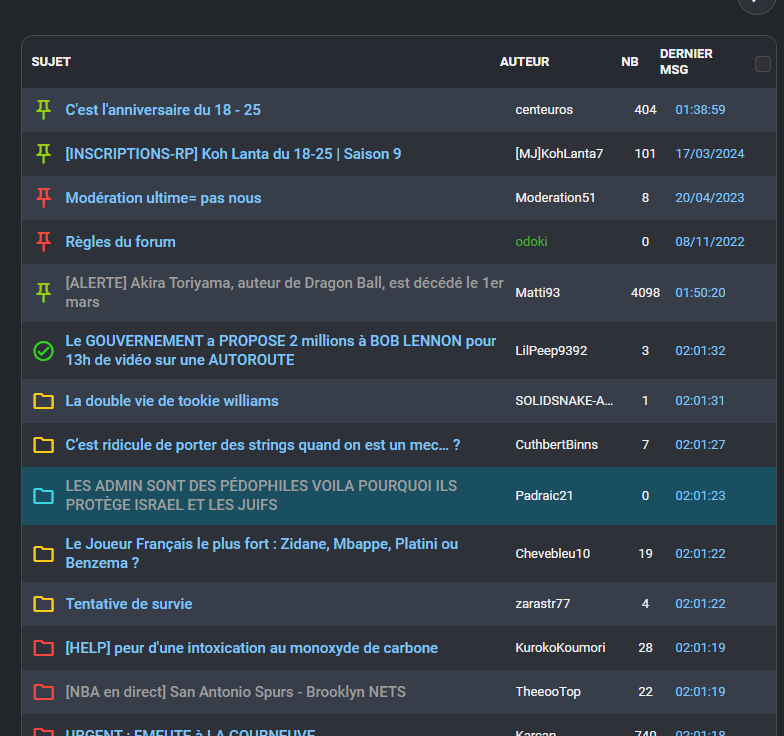Click the AUTEUR column header

click(x=524, y=62)
